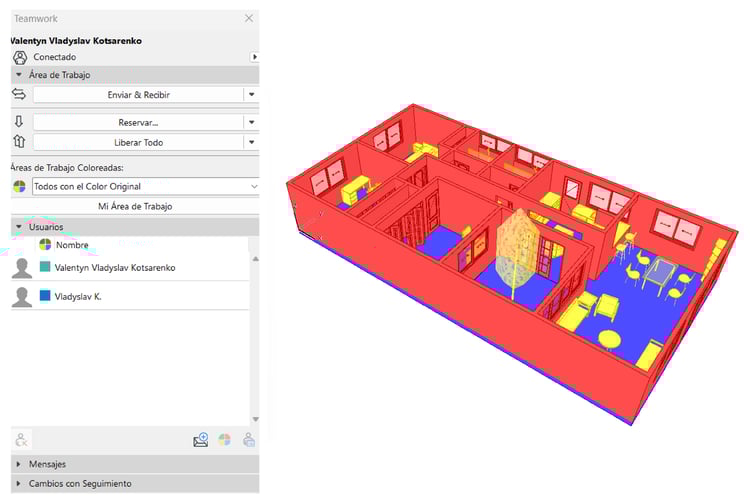The width and height of the screenshot is (750, 500).
Task: Collapse the Usuarios section
Action: pos(19,227)
